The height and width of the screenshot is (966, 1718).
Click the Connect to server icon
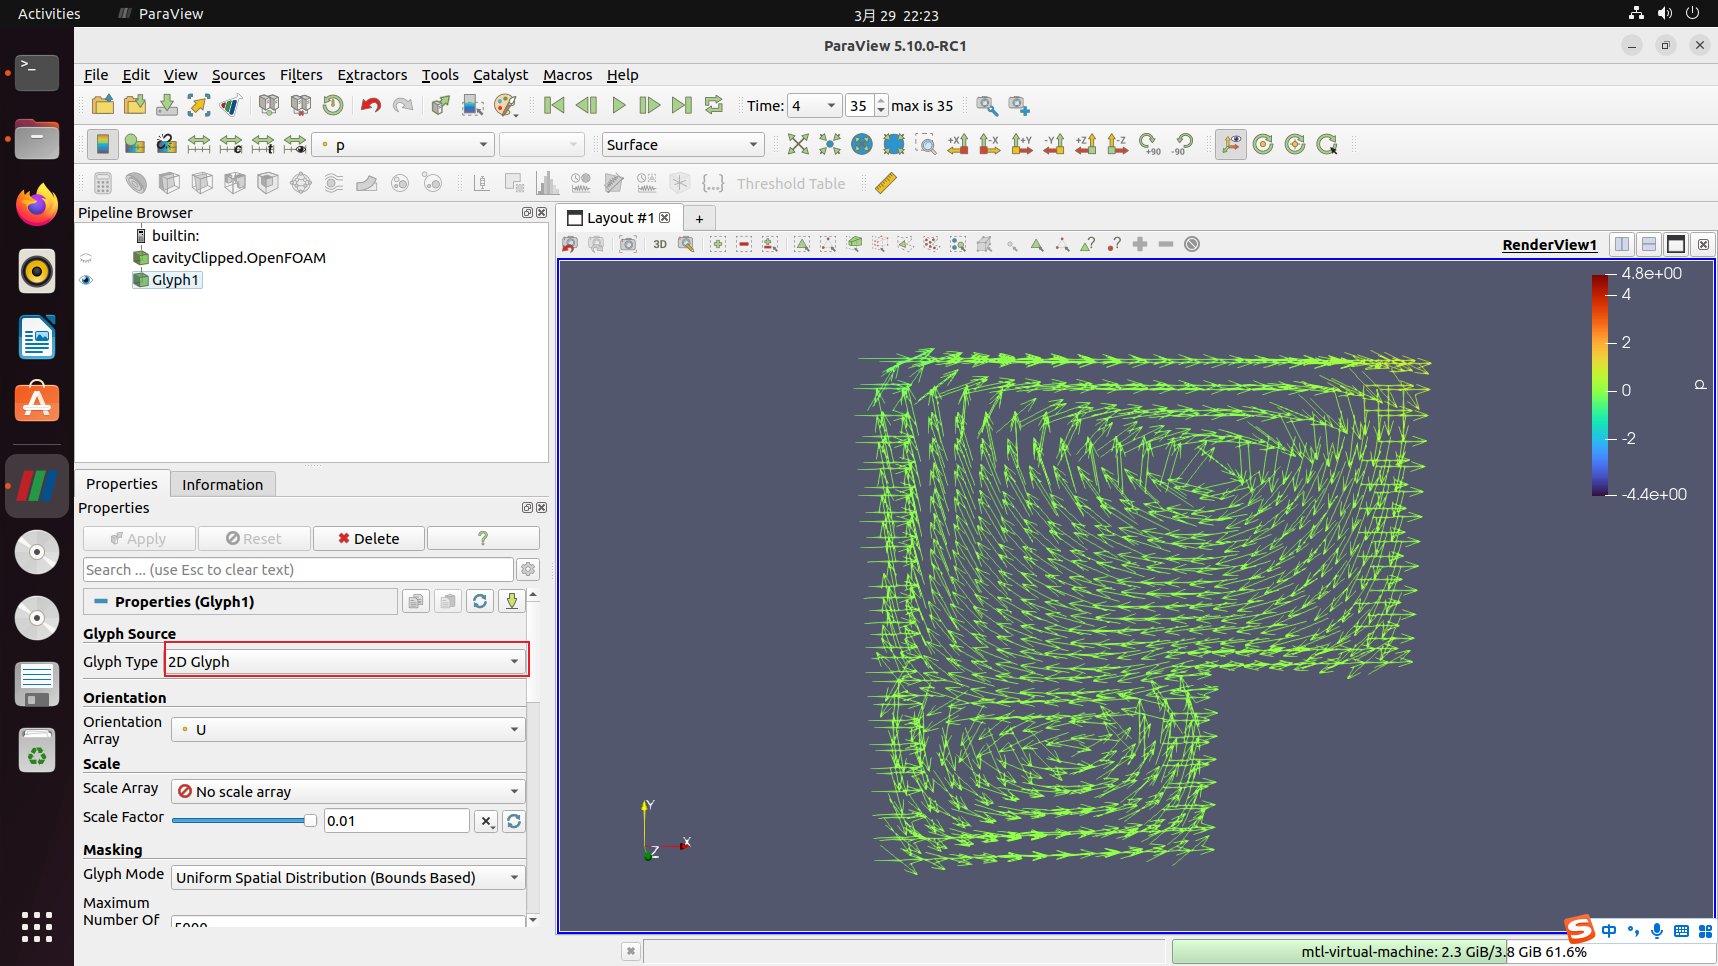[269, 105]
